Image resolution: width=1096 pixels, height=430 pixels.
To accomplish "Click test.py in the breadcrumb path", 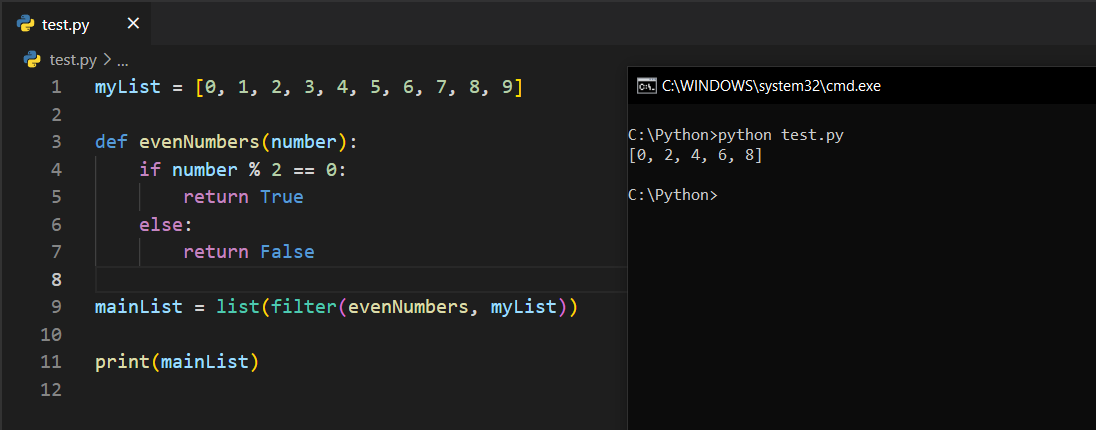I will [x=73, y=59].
